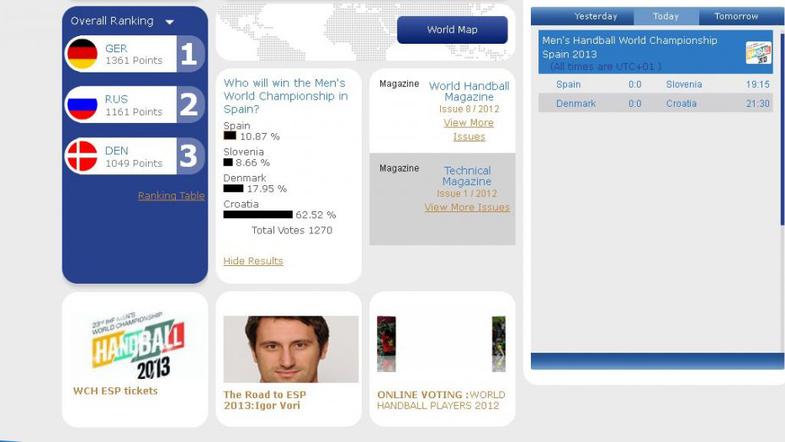
Task: Open the Ranking Table link
Action: [x=171, y=196]
